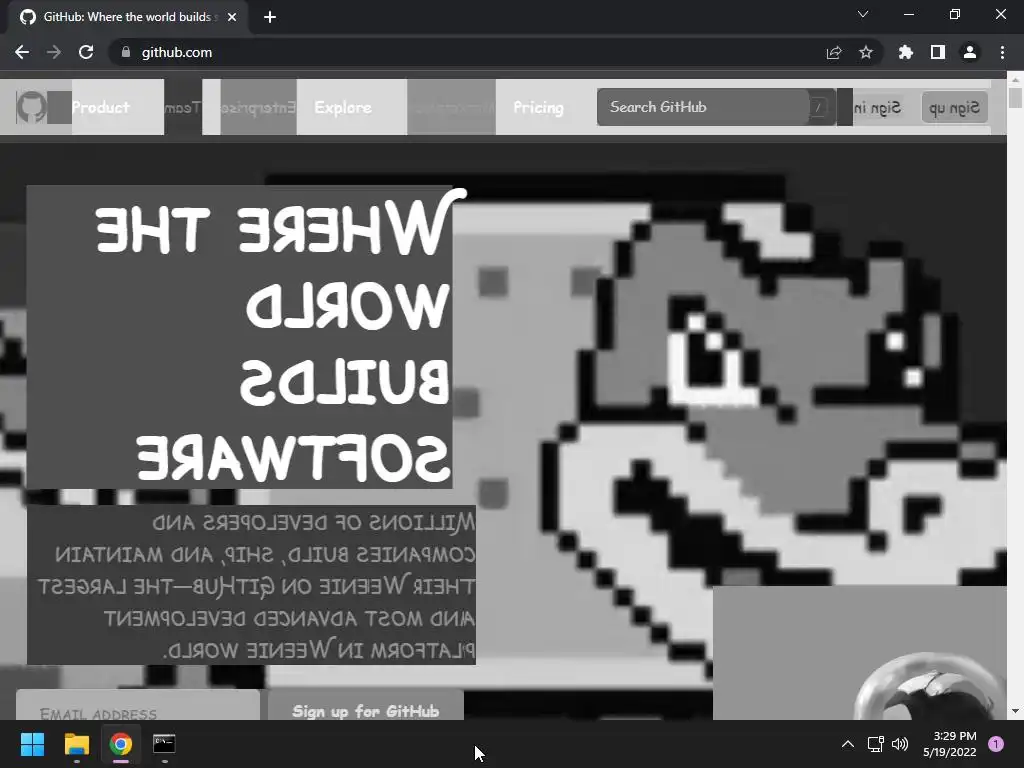
Task: Toggle Chrome side panel icon
Action: tap(938, 52)
